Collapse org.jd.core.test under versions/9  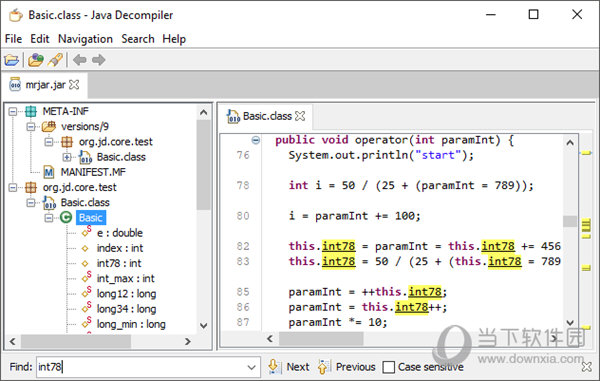49,142
